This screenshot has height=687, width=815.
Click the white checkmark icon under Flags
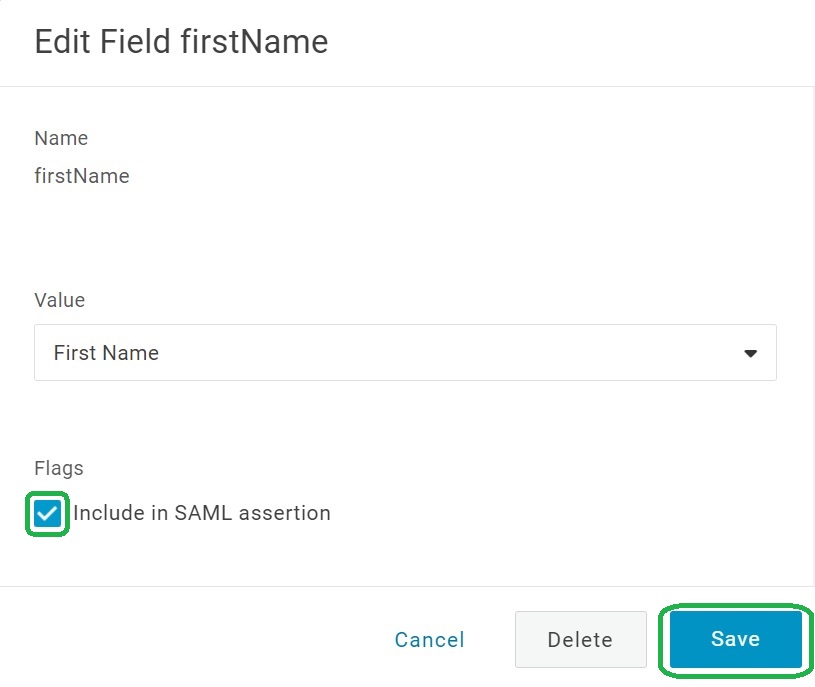tap(47, 514)
